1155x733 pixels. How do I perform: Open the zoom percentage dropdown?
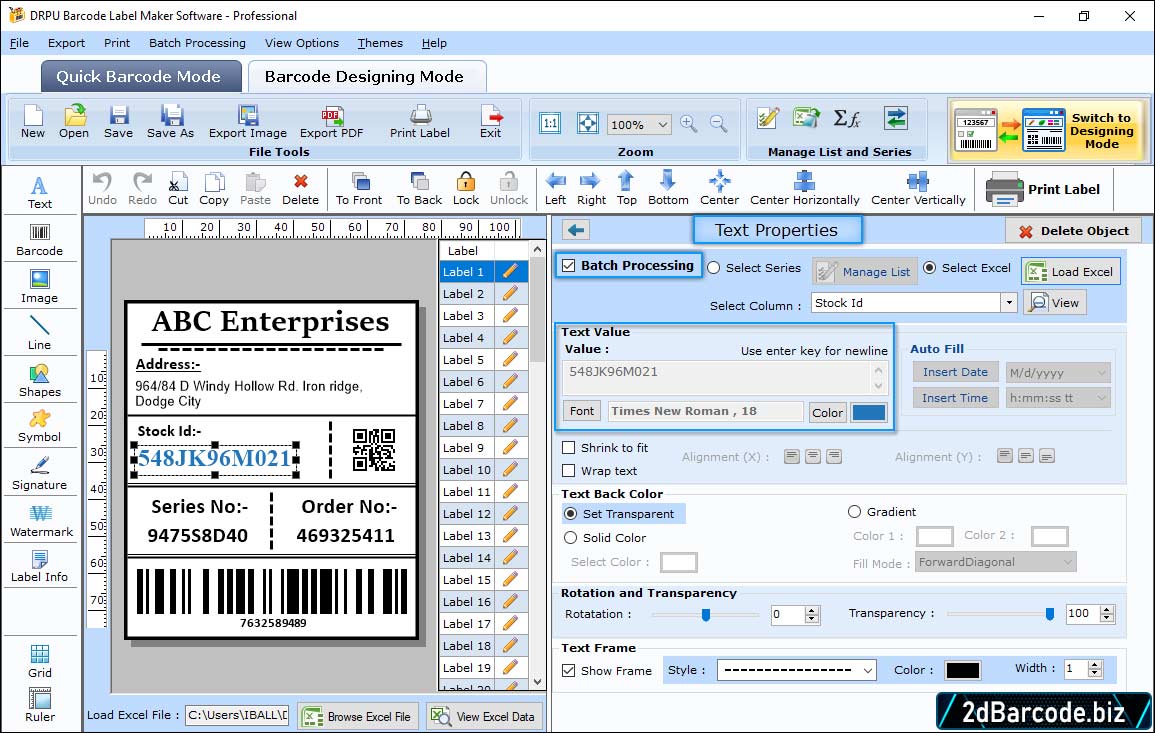[x=662, y=124]
